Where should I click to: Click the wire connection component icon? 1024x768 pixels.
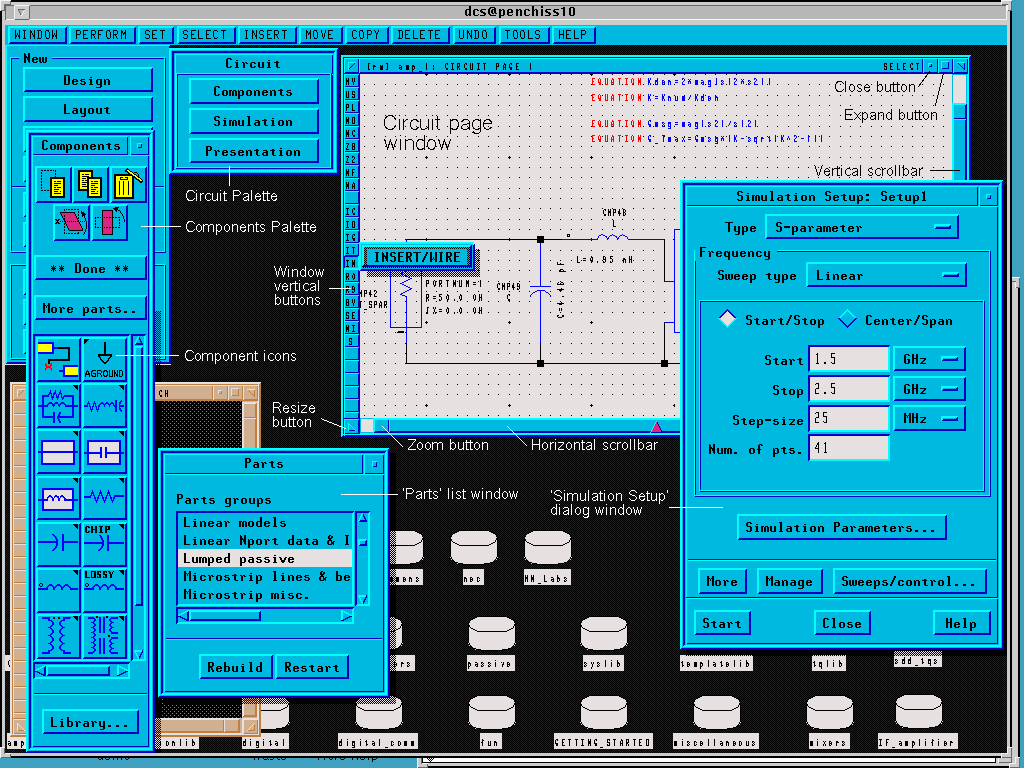58,358
